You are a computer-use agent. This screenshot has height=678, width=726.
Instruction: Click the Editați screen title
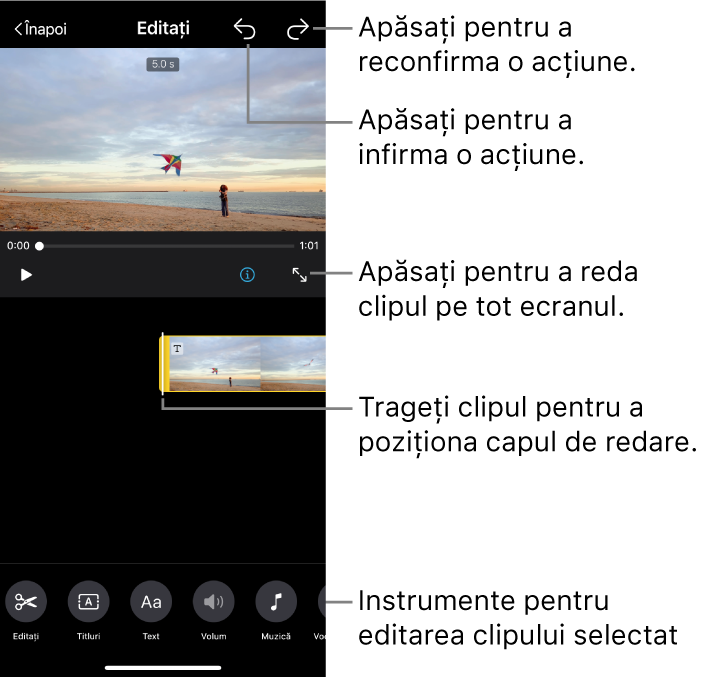pyautogui.click(x=163, y=29)
